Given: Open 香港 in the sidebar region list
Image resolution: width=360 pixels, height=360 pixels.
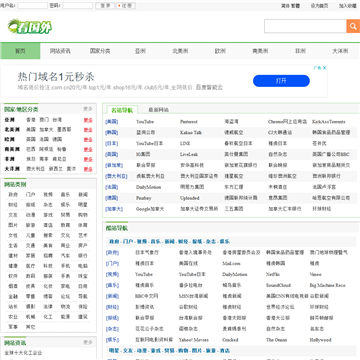Looking at the screenshot, I should 31,120.
